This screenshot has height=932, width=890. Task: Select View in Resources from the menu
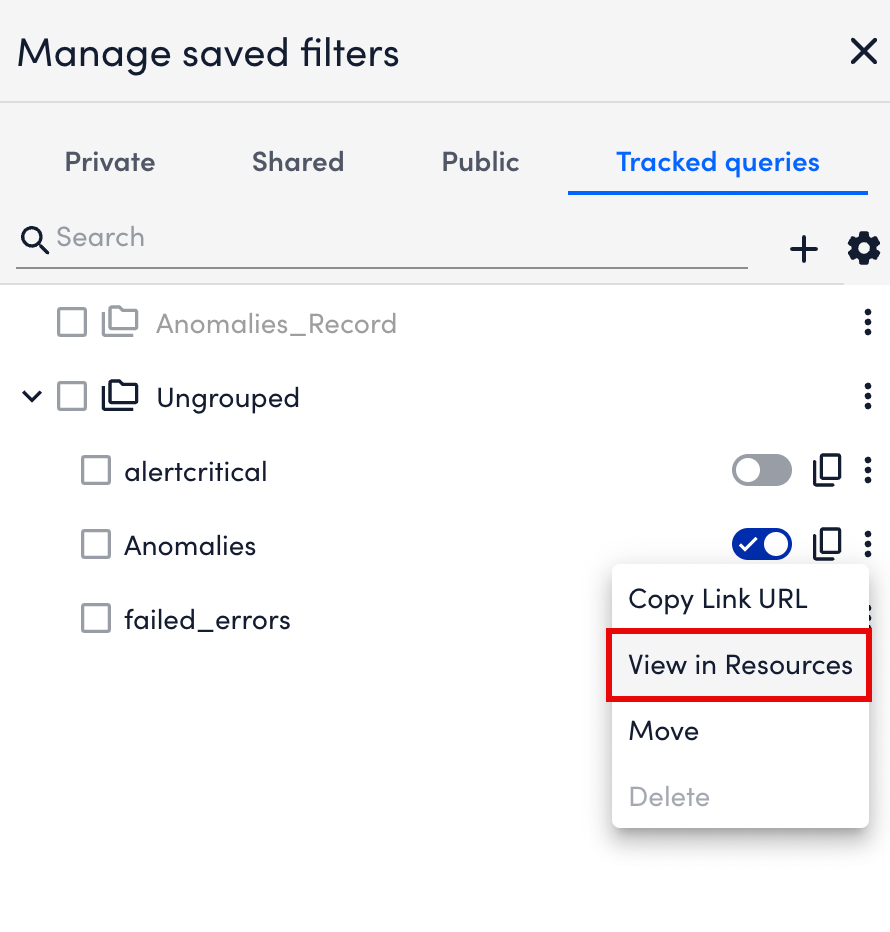pos(739,665)
